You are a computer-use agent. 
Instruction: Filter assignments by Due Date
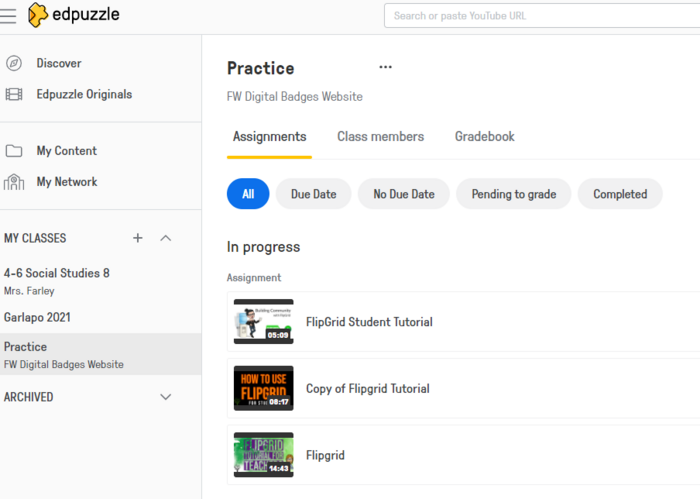(x=313, y=194)
